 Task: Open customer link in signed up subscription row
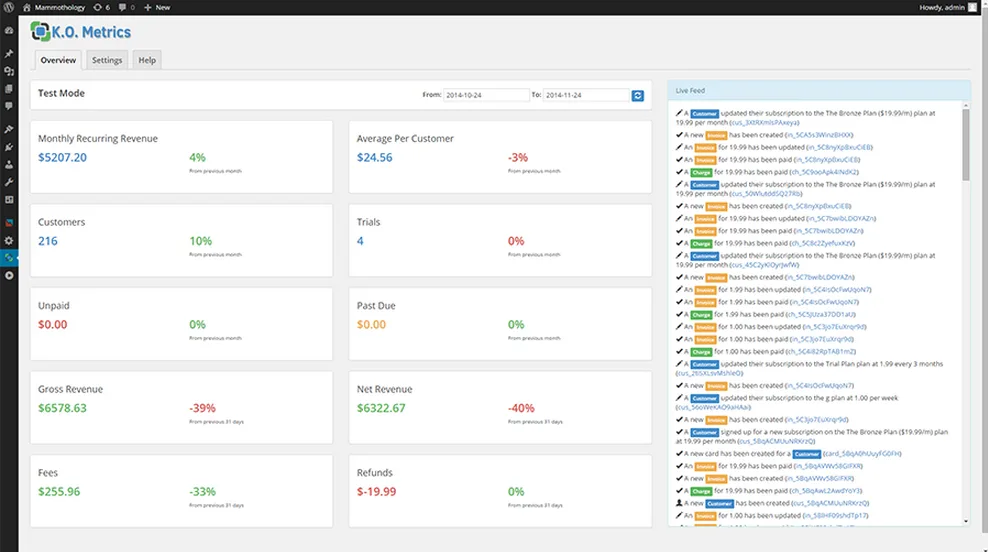click(776, 441)
